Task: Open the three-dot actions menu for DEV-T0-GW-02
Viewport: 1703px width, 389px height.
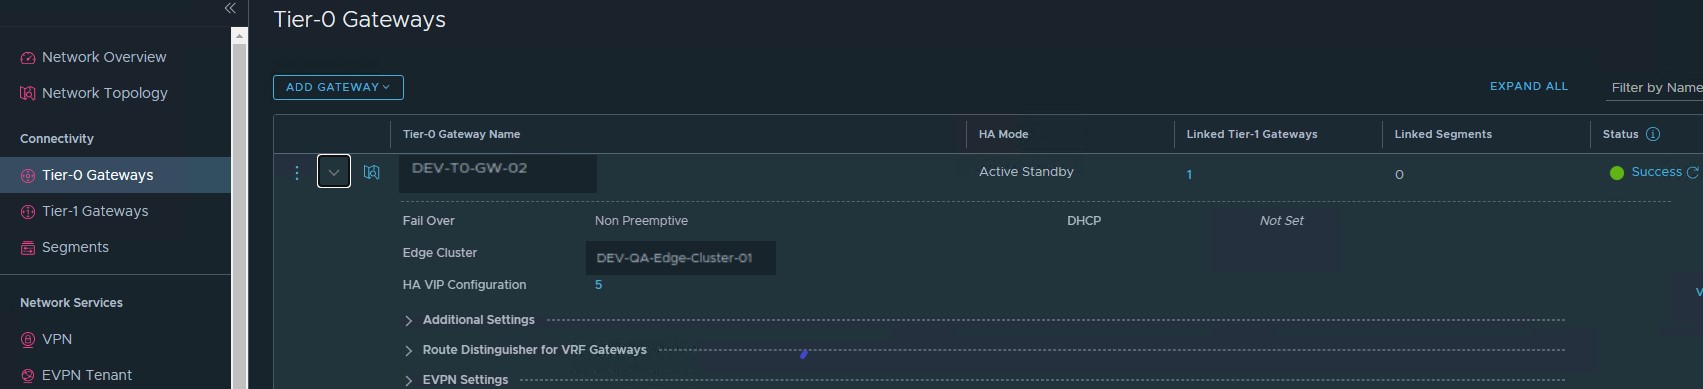Action: pyautogui.click(x=297, y=173)
